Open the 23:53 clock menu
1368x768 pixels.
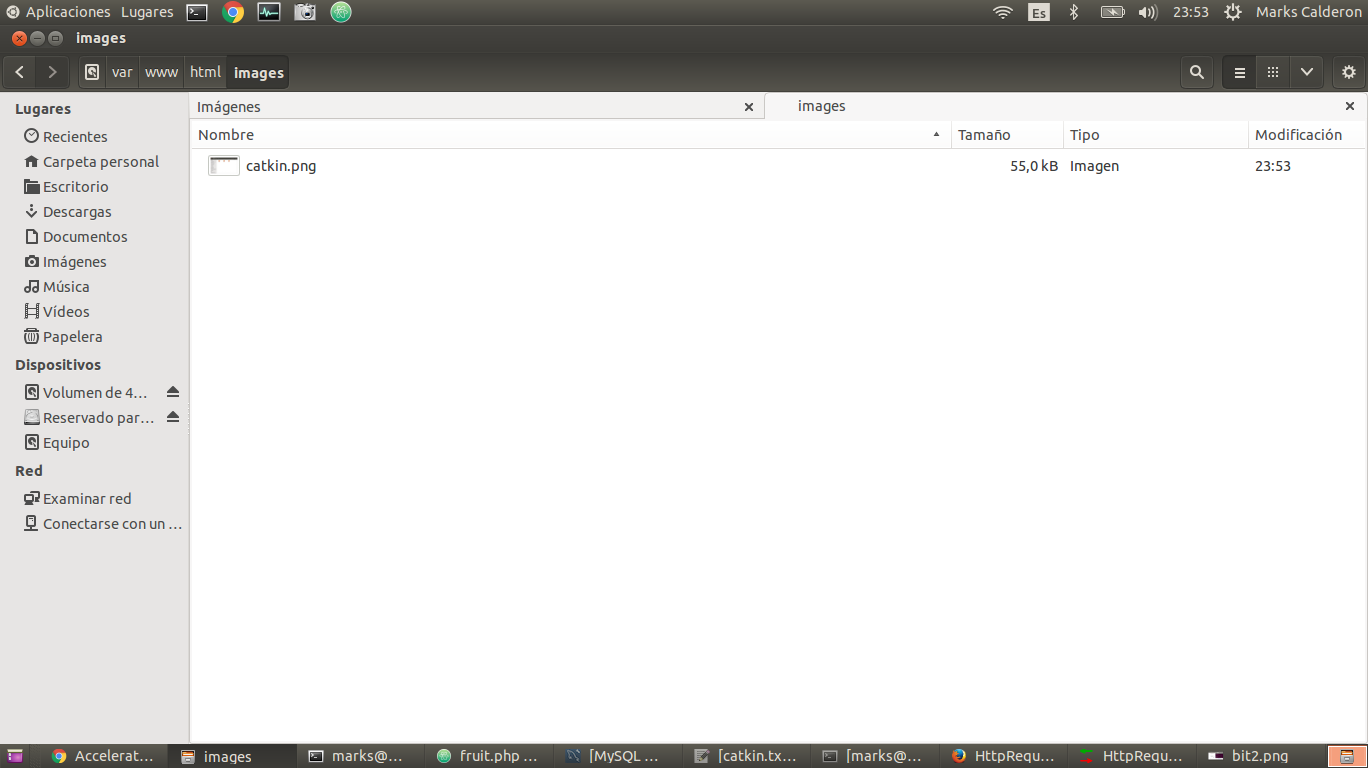tap(1191, 12)
